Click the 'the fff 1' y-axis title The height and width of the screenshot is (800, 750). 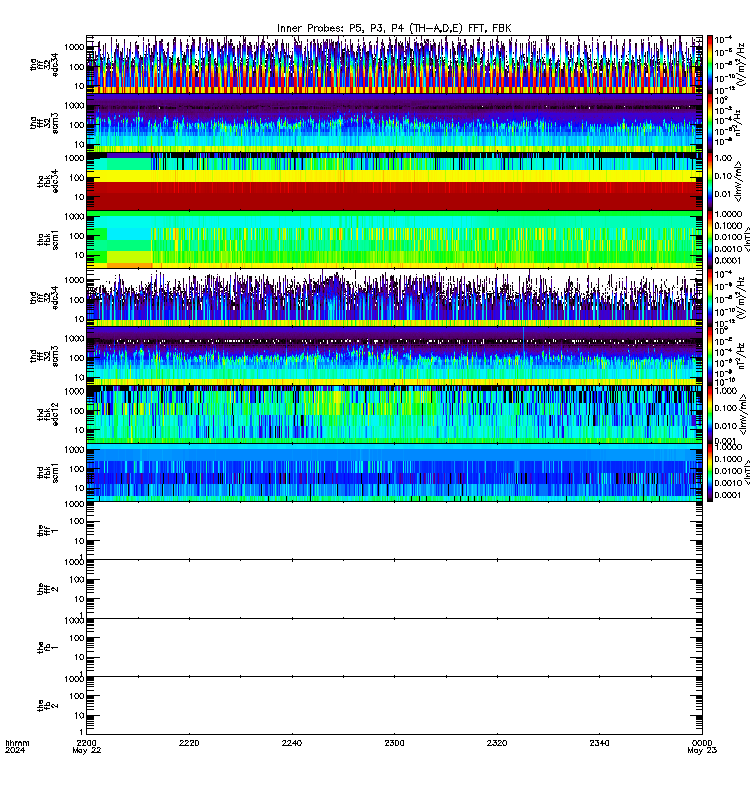click(x=48, y=531)
